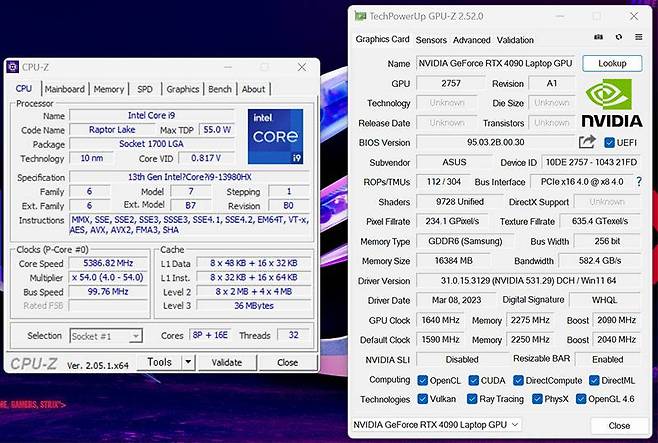Click the Multiplier value x 54.0

108,277
